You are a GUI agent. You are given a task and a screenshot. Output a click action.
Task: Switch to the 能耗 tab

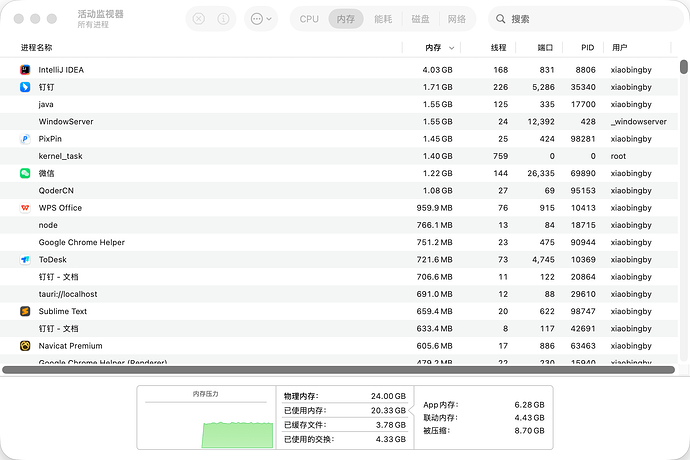tap(383, 19)
